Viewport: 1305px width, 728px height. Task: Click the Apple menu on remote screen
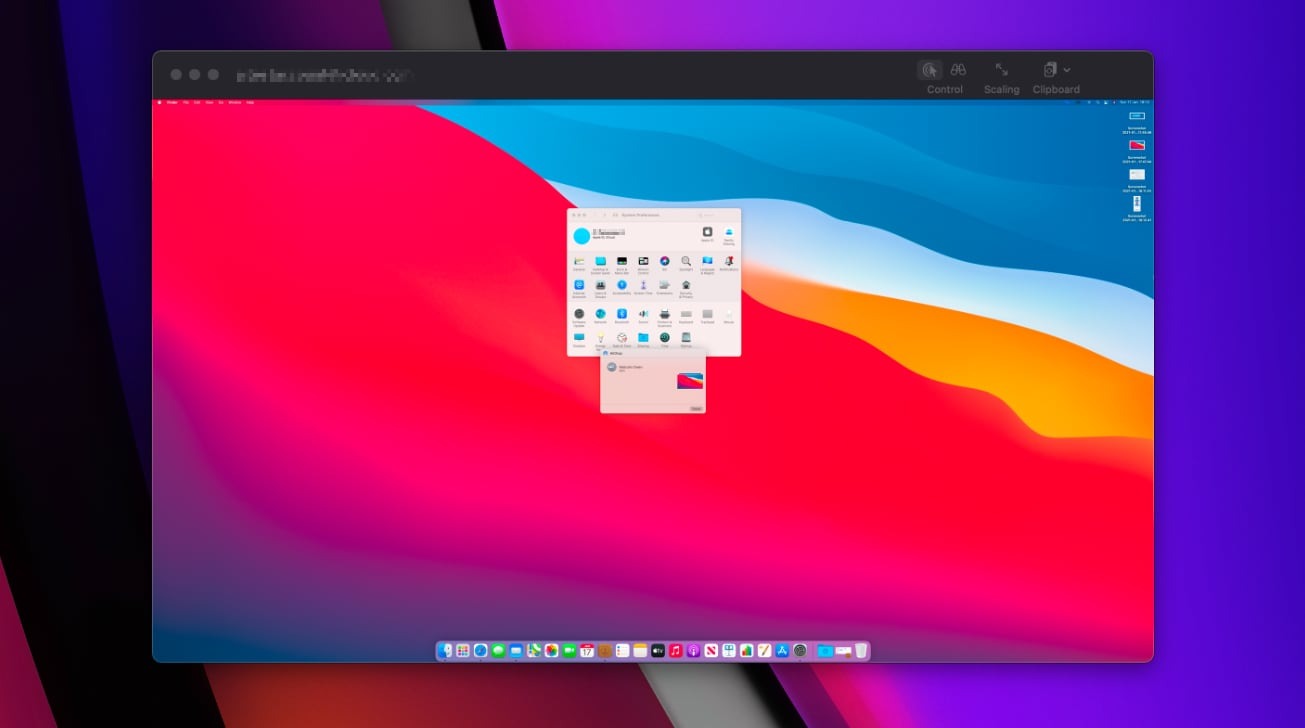[x=159, y=102]
